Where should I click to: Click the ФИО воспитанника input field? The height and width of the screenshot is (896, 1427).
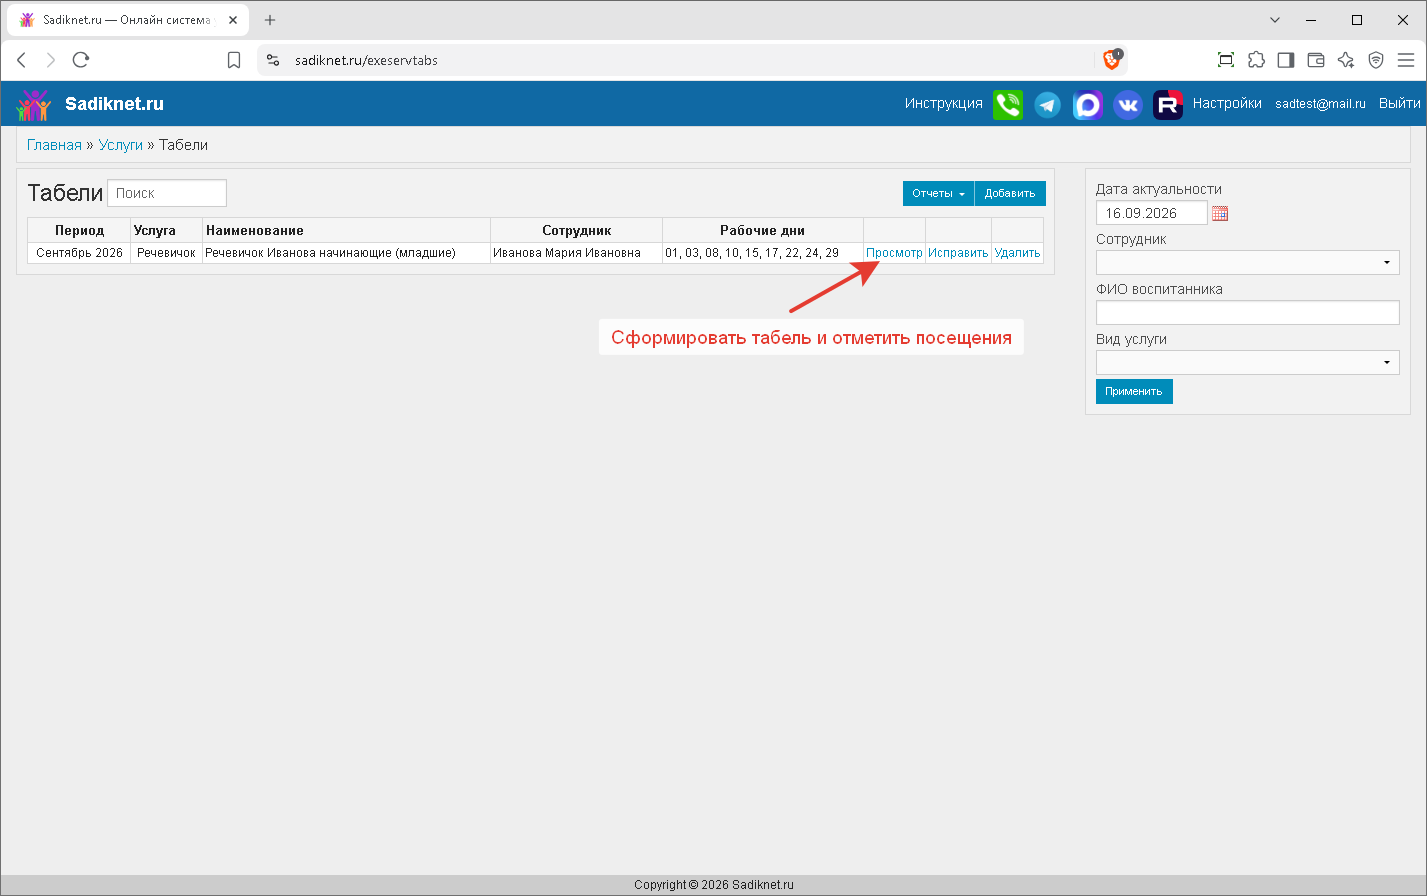[x=1248, y=312]
